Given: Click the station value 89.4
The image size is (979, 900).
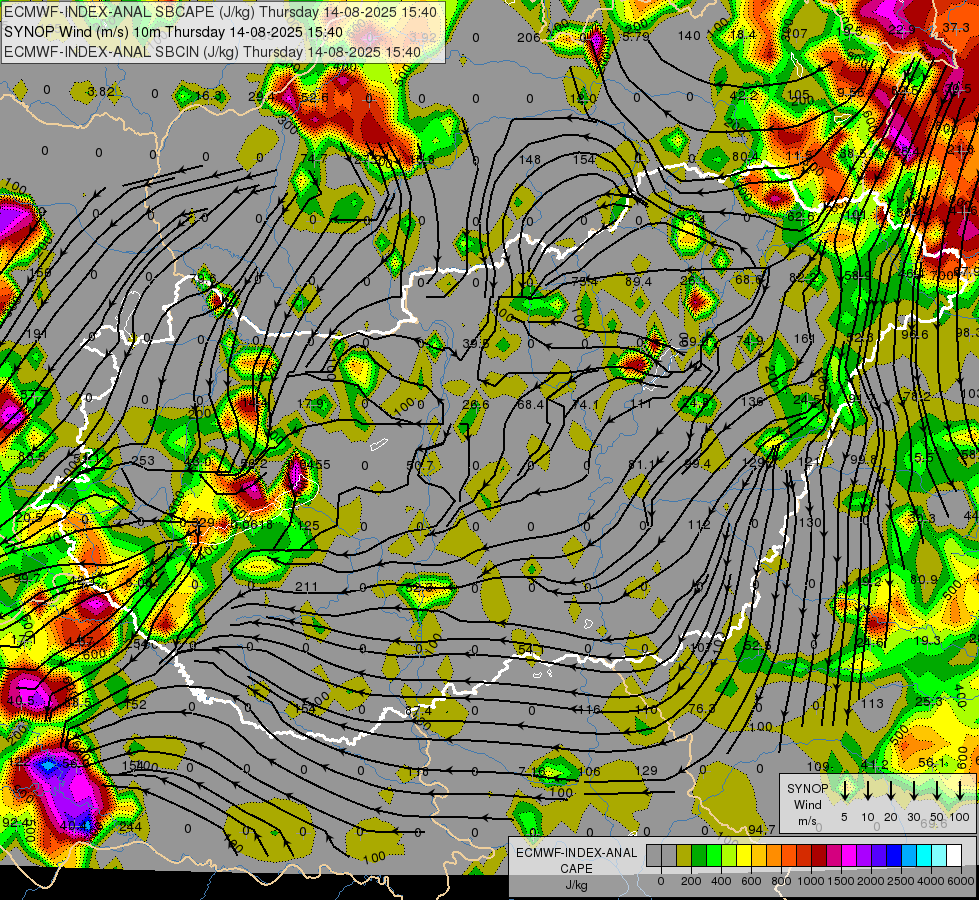Looking at the screenshot, I should click(x=638, y=282).
